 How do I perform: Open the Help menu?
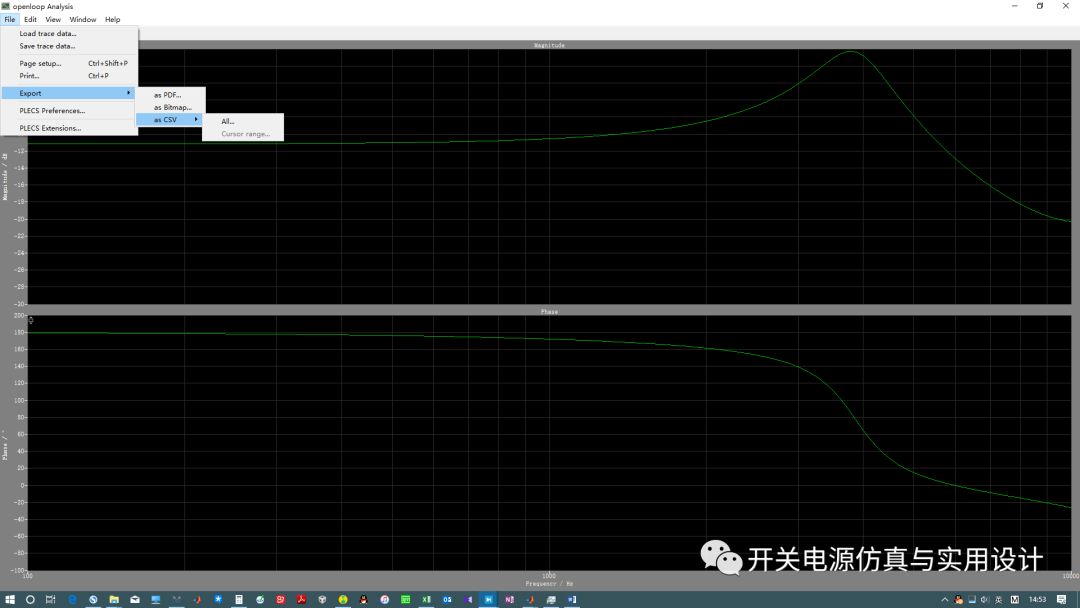point(112,19)
